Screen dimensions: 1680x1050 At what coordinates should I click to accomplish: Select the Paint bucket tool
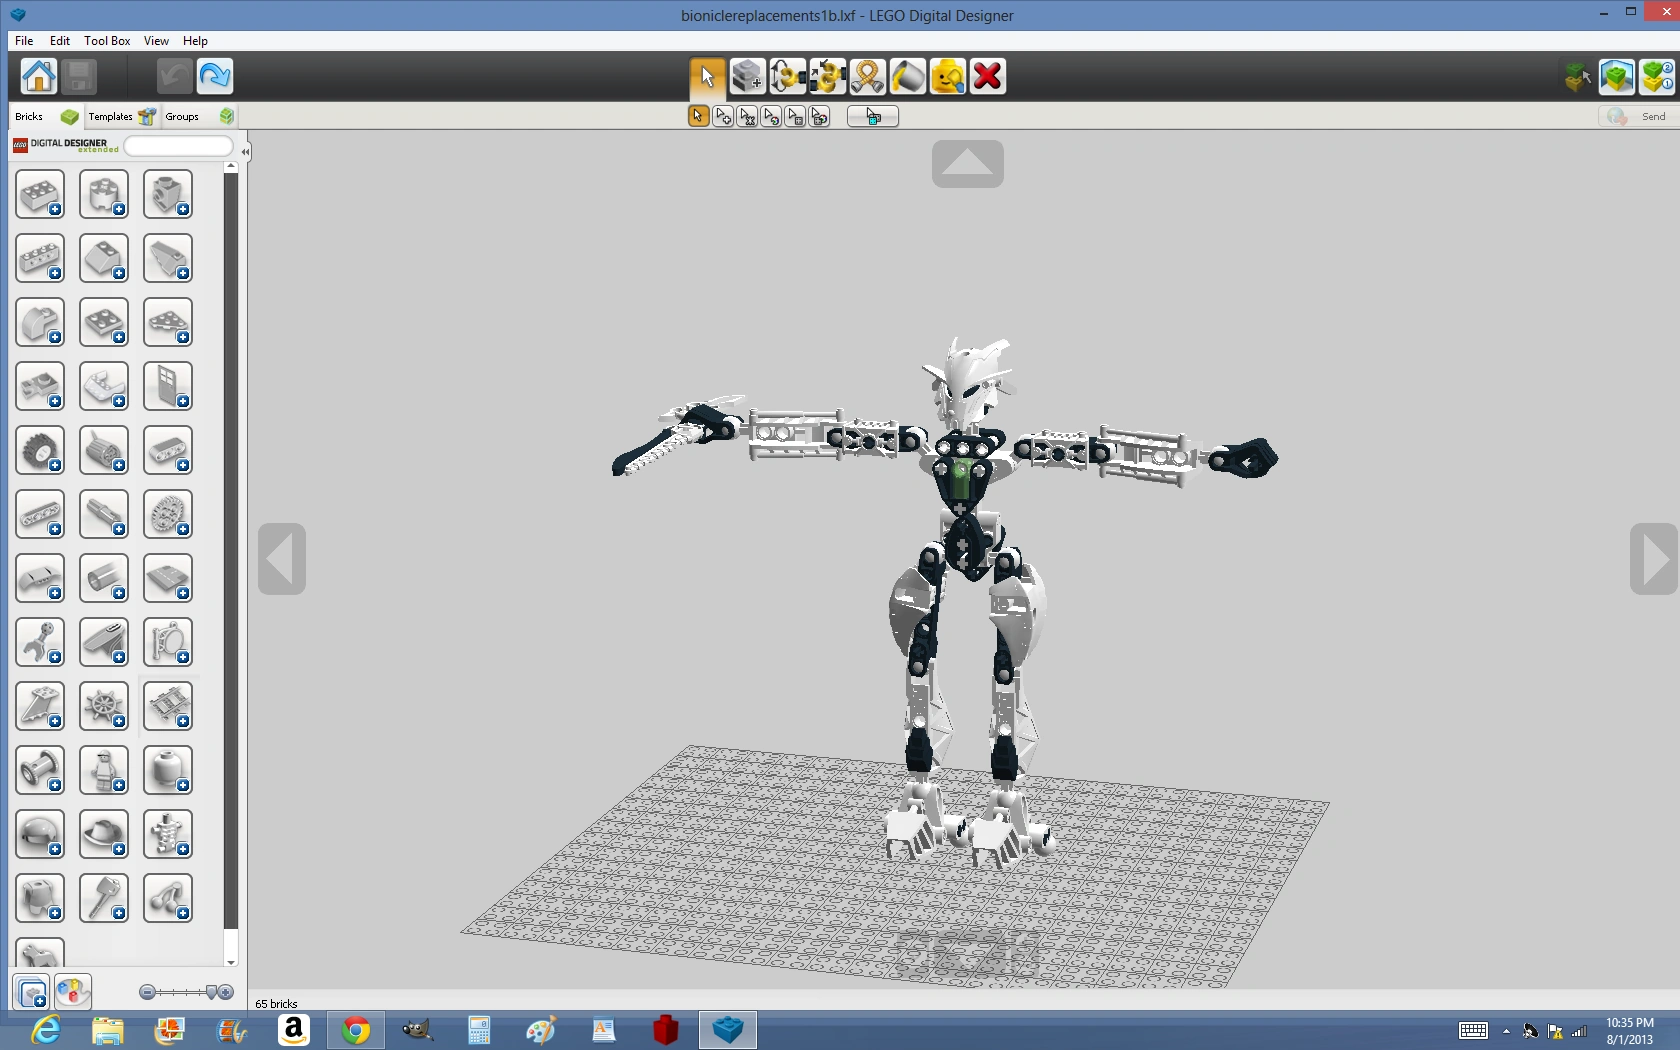907,76
